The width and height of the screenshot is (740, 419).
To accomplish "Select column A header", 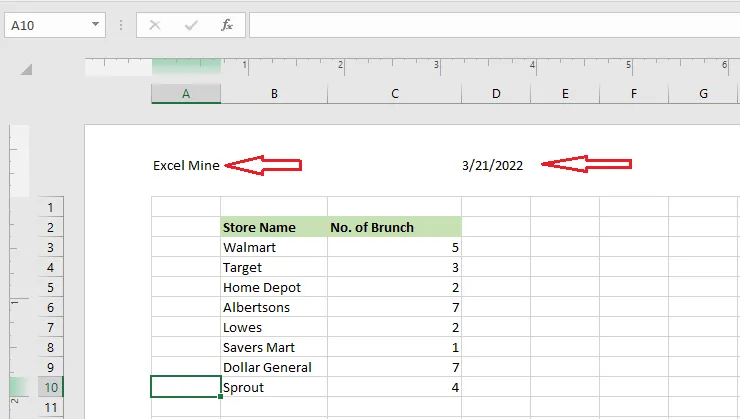I will tap(186, 94).
